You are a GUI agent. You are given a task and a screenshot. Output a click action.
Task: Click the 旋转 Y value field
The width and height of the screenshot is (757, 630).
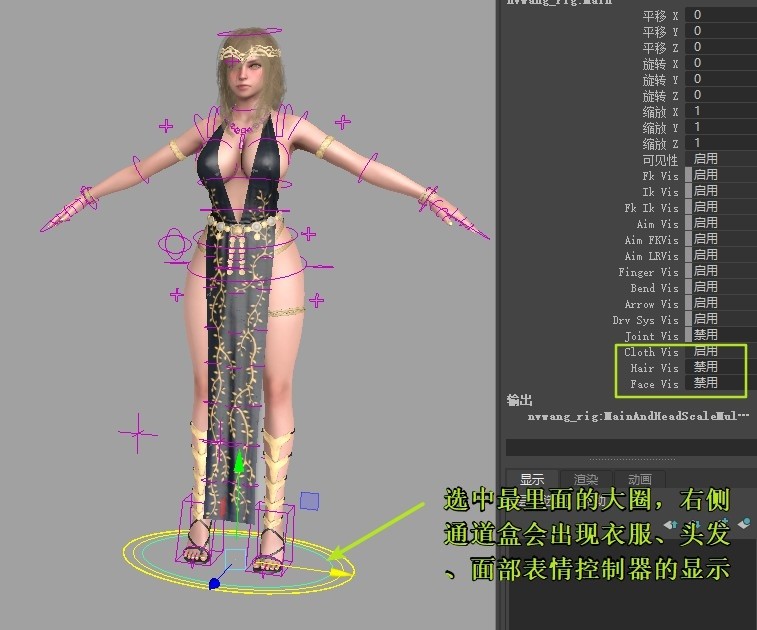pyautogui.click(x=721, y=79)
